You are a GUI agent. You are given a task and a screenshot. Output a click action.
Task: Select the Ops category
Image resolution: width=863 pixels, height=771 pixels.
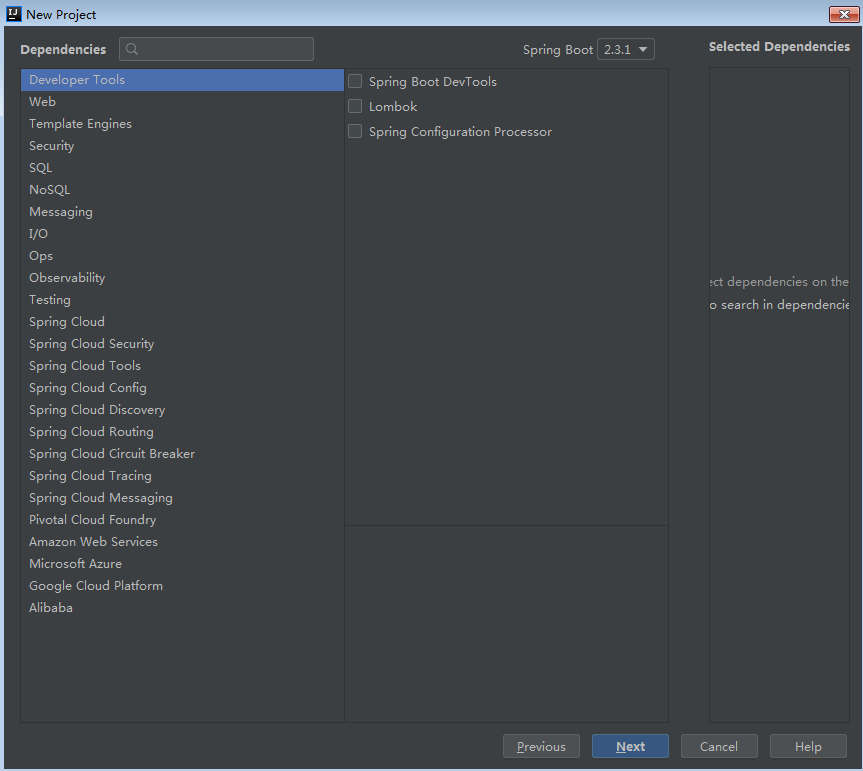pyautogui.click(x=182, y=256)
